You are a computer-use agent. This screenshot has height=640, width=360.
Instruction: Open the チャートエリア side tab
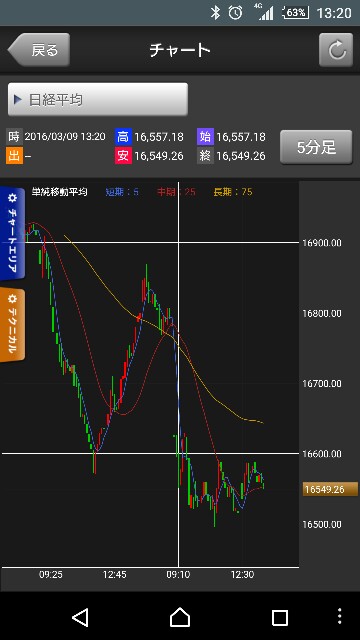(x=12, y=234)
